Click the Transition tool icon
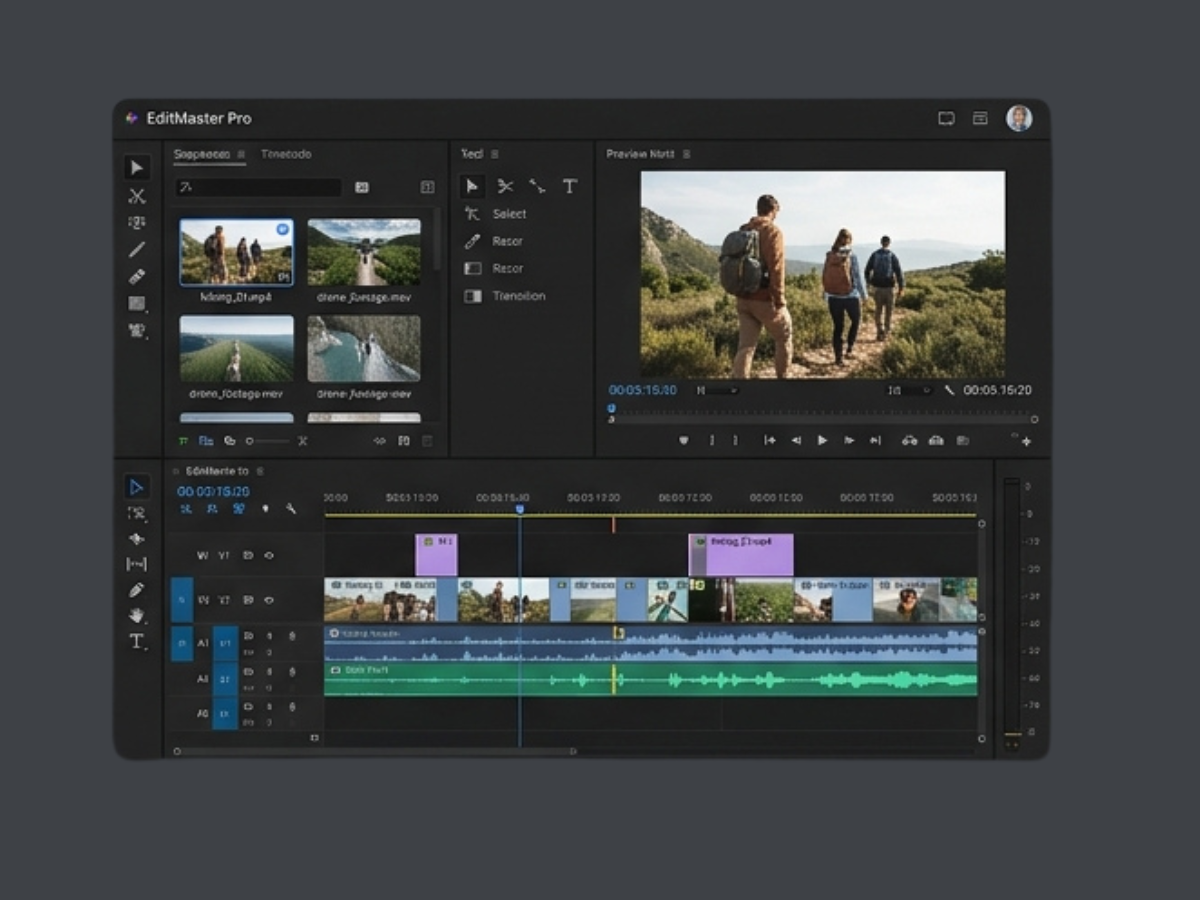 pyautogui.click(x=473, y=296)
